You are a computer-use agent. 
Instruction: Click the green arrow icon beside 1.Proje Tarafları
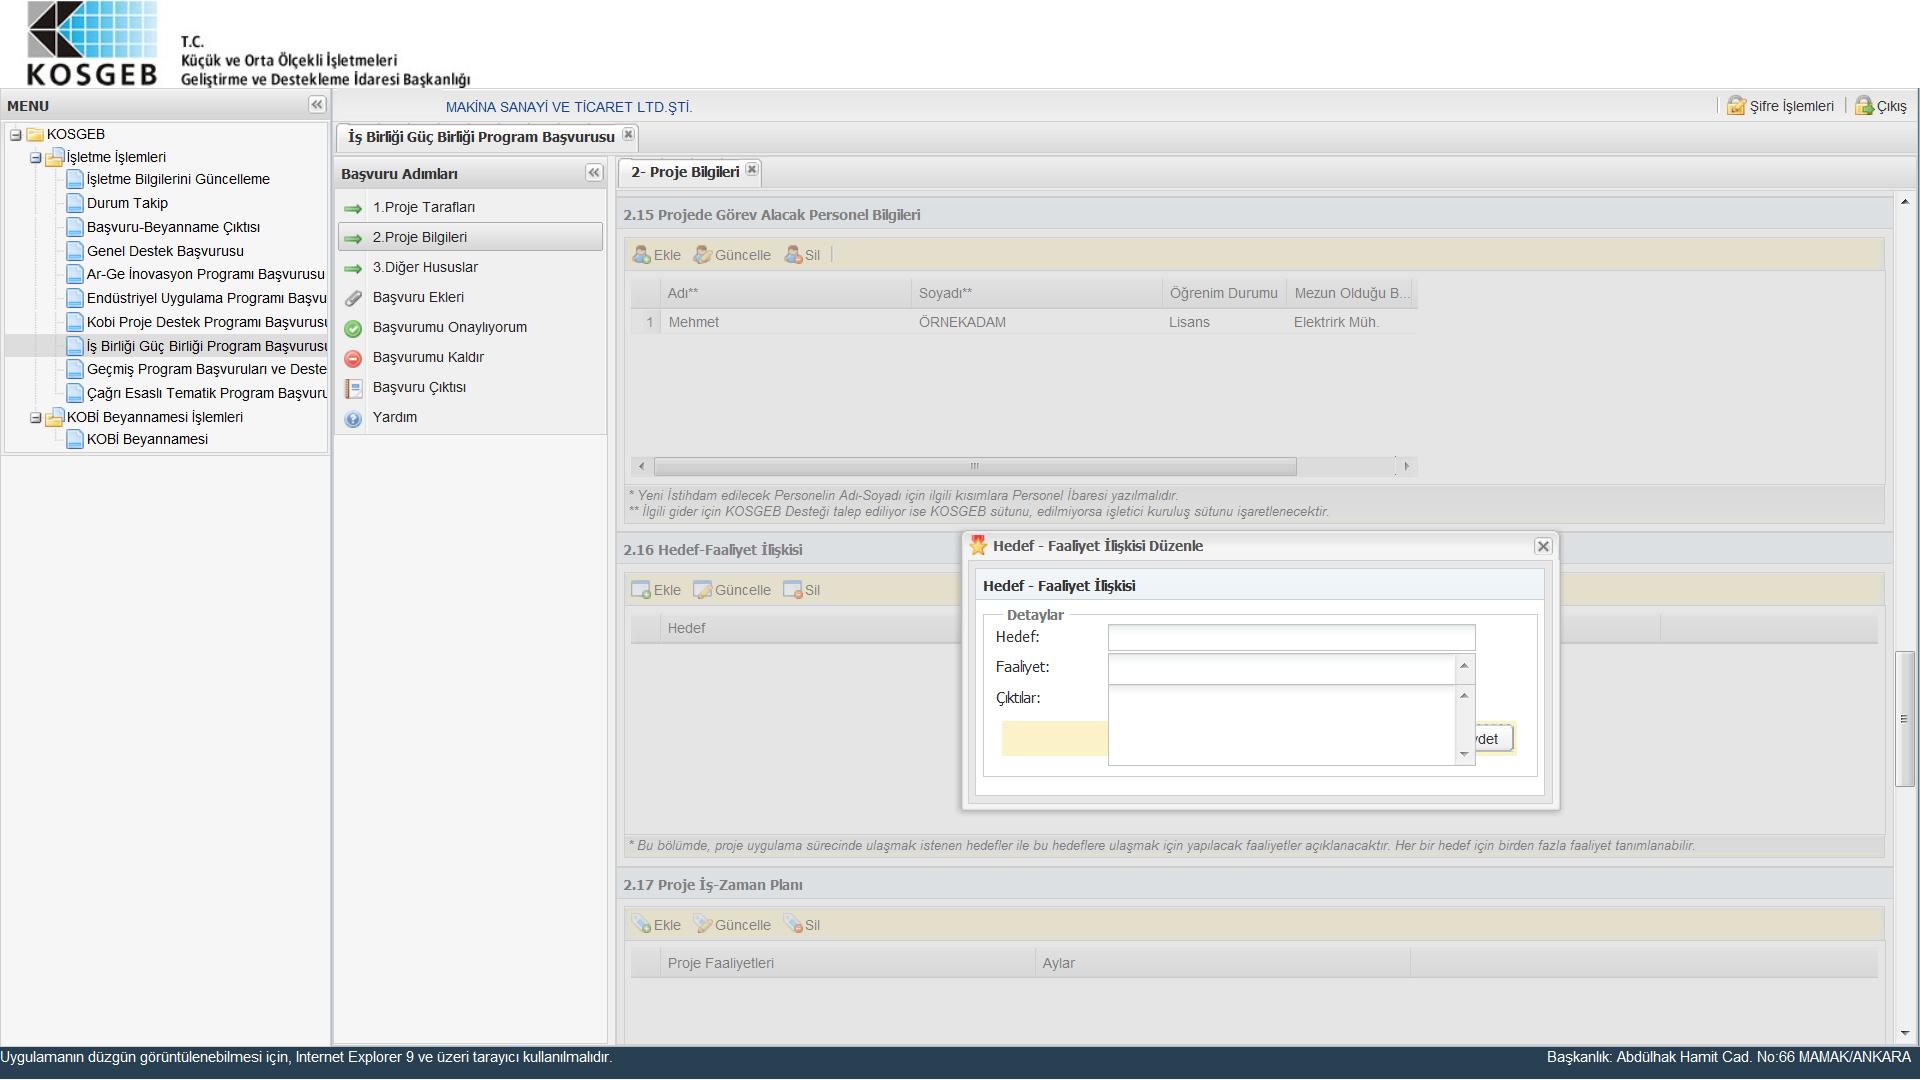pyautogui.click(x=353, y=208)
